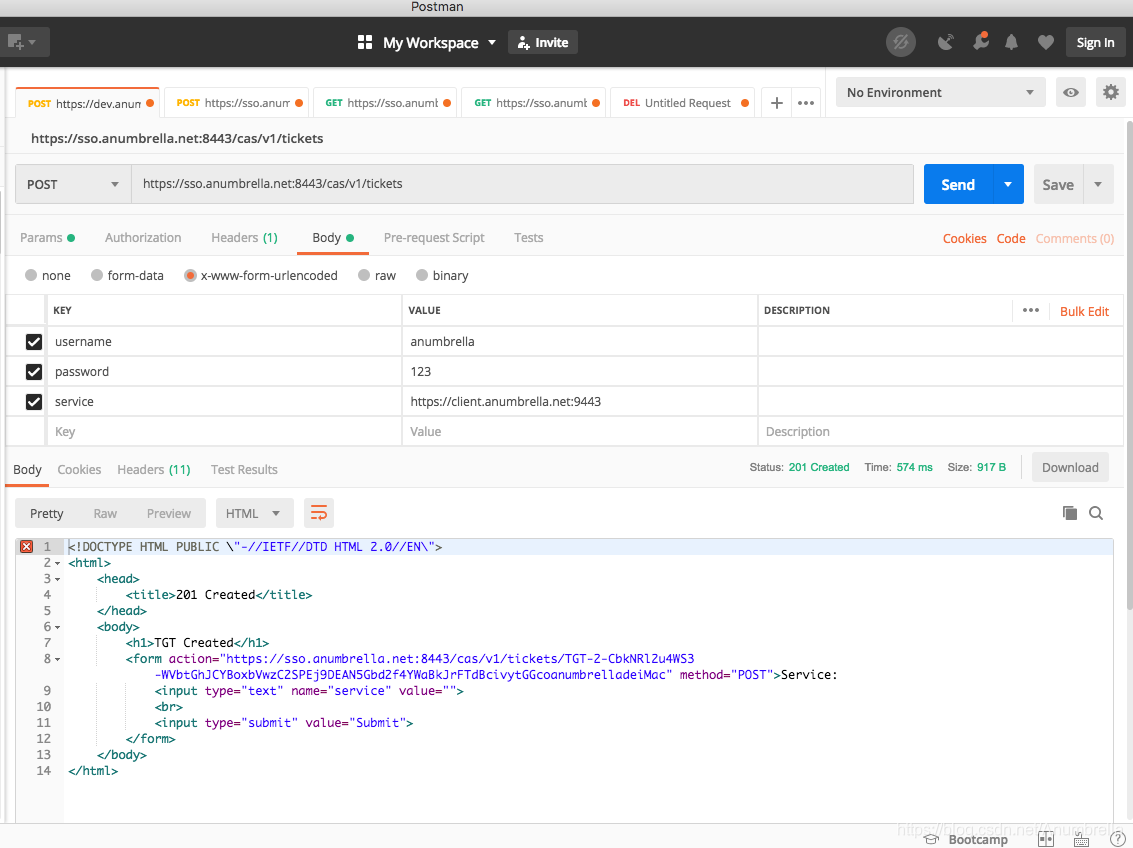
Task: Open the satellite capture requests icon
Action: pyautogui.click(x=945, y=42)
